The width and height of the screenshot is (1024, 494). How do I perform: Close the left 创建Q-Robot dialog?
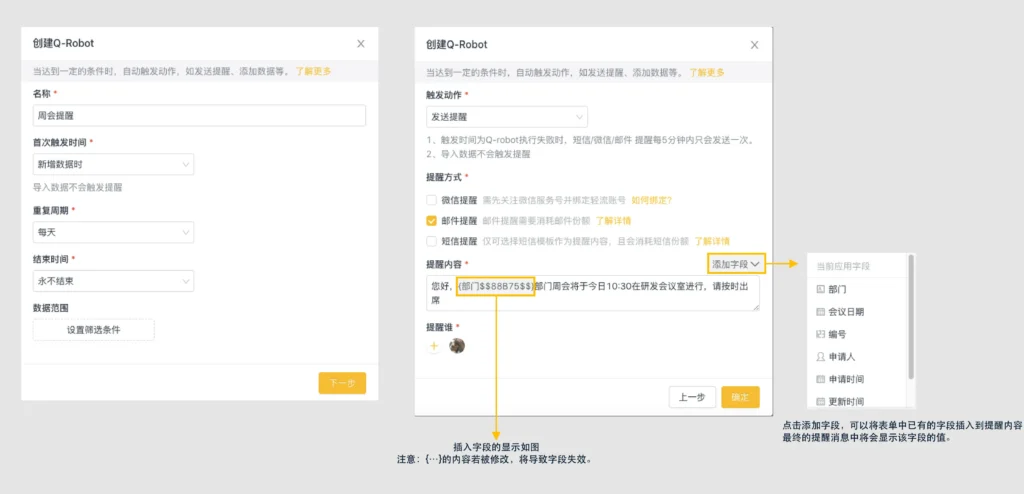pos(361,43)
